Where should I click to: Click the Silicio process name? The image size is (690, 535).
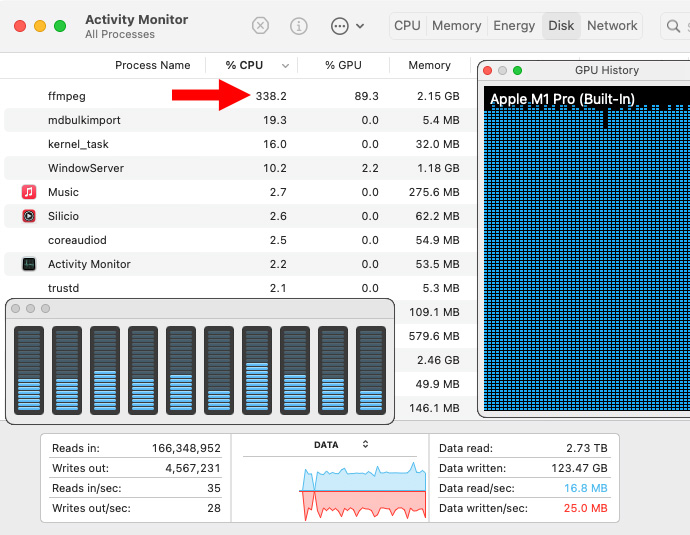click(x=63, y=216)
